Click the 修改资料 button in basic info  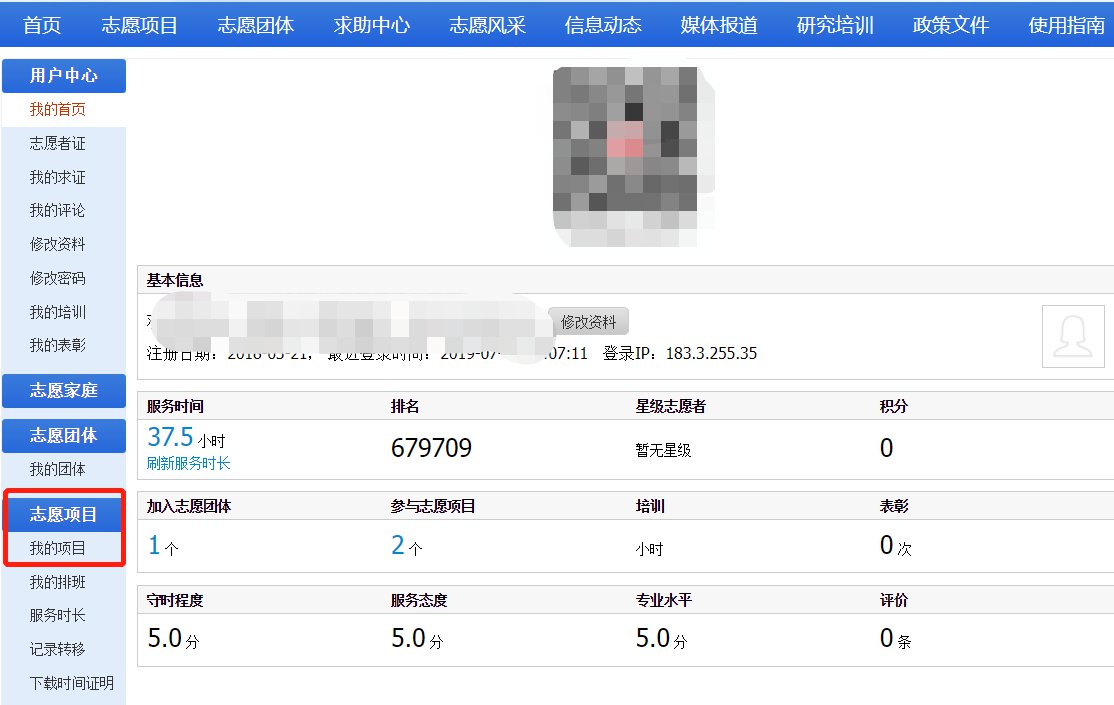point(588,322)
